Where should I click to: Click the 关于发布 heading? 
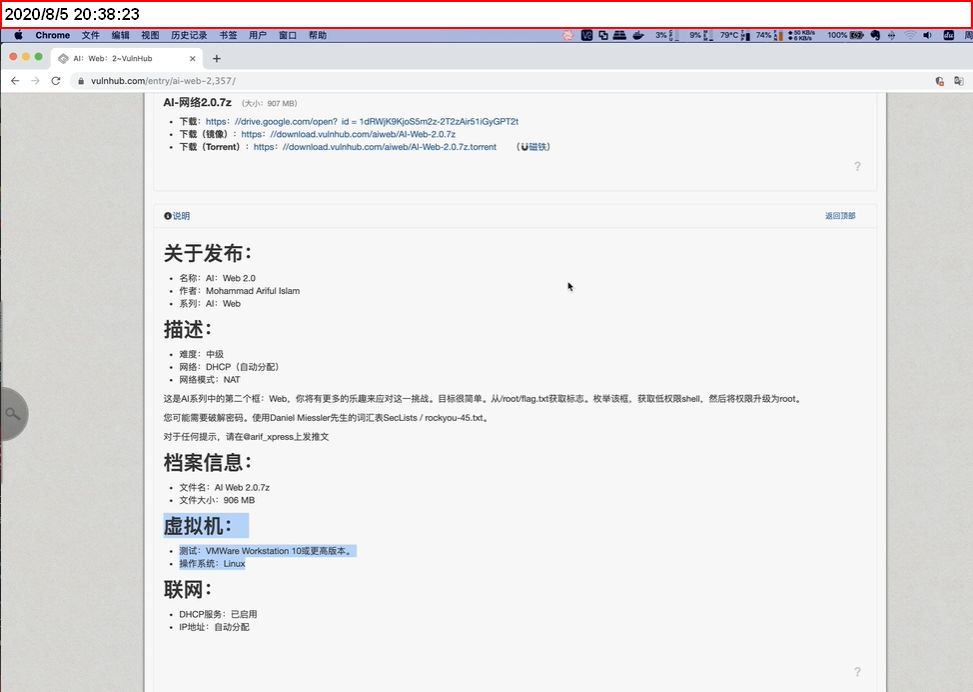click(x=208, y=253)
